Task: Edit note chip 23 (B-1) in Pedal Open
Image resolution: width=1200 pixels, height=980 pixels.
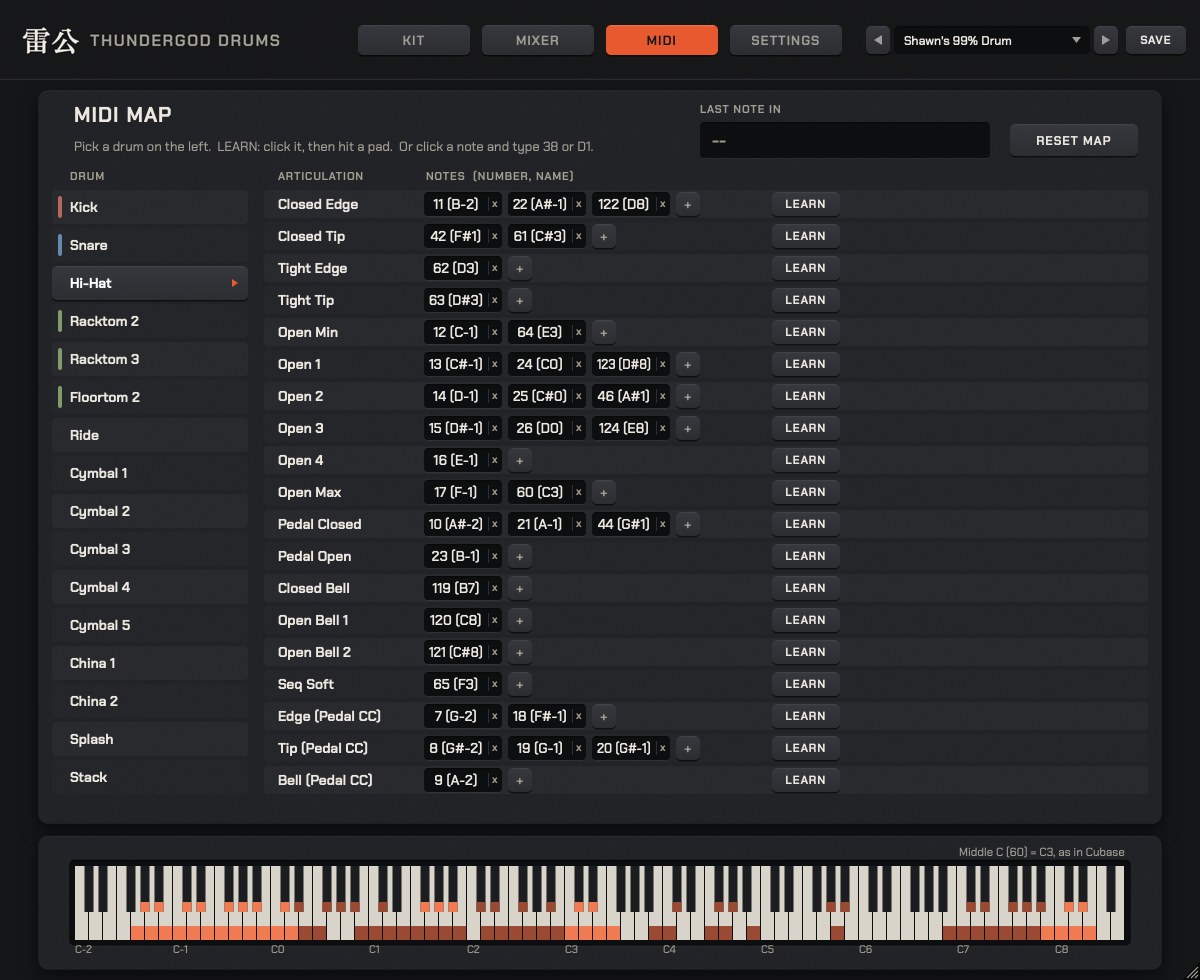Action: tap(456, 556)
